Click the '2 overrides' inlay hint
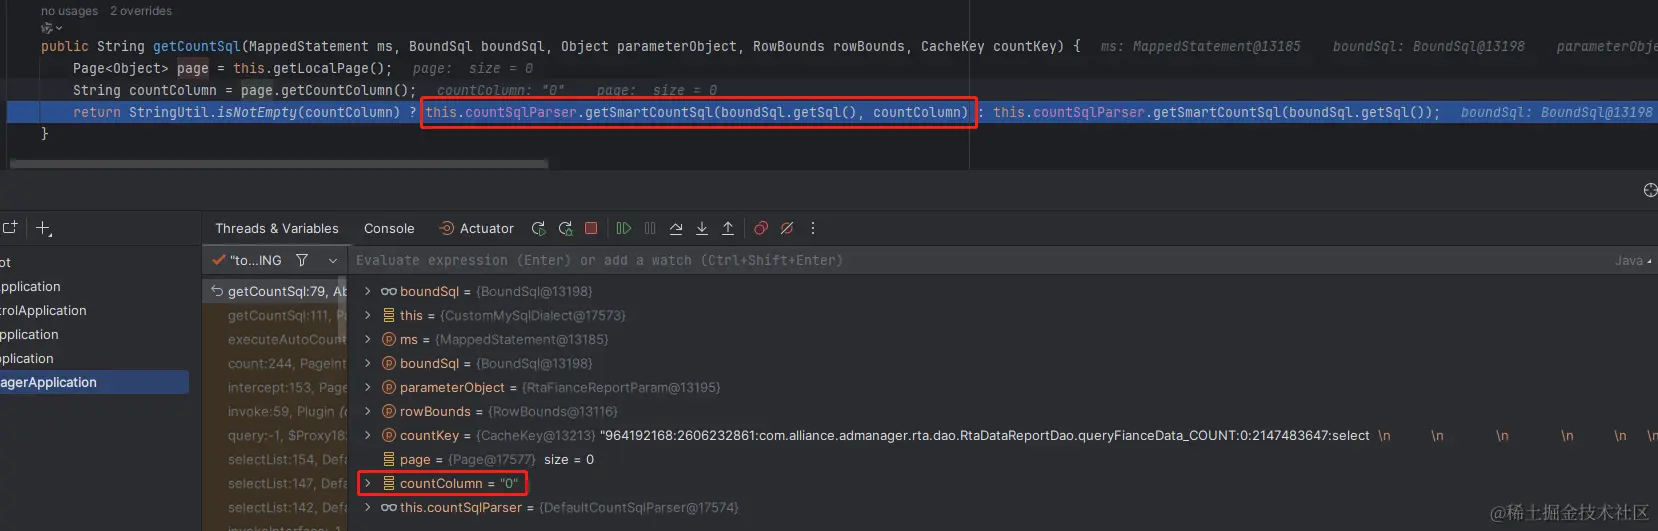 (x=141, y=11)
